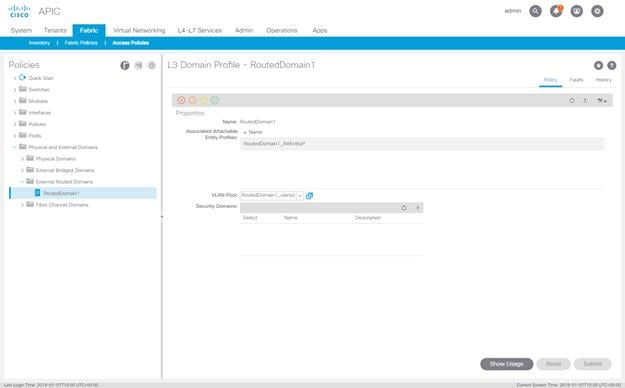Image resolution: width=625 pixels, height=388 pixels.
Task: Click the middle Policies panel icon
Action: [x=138, y=65]
